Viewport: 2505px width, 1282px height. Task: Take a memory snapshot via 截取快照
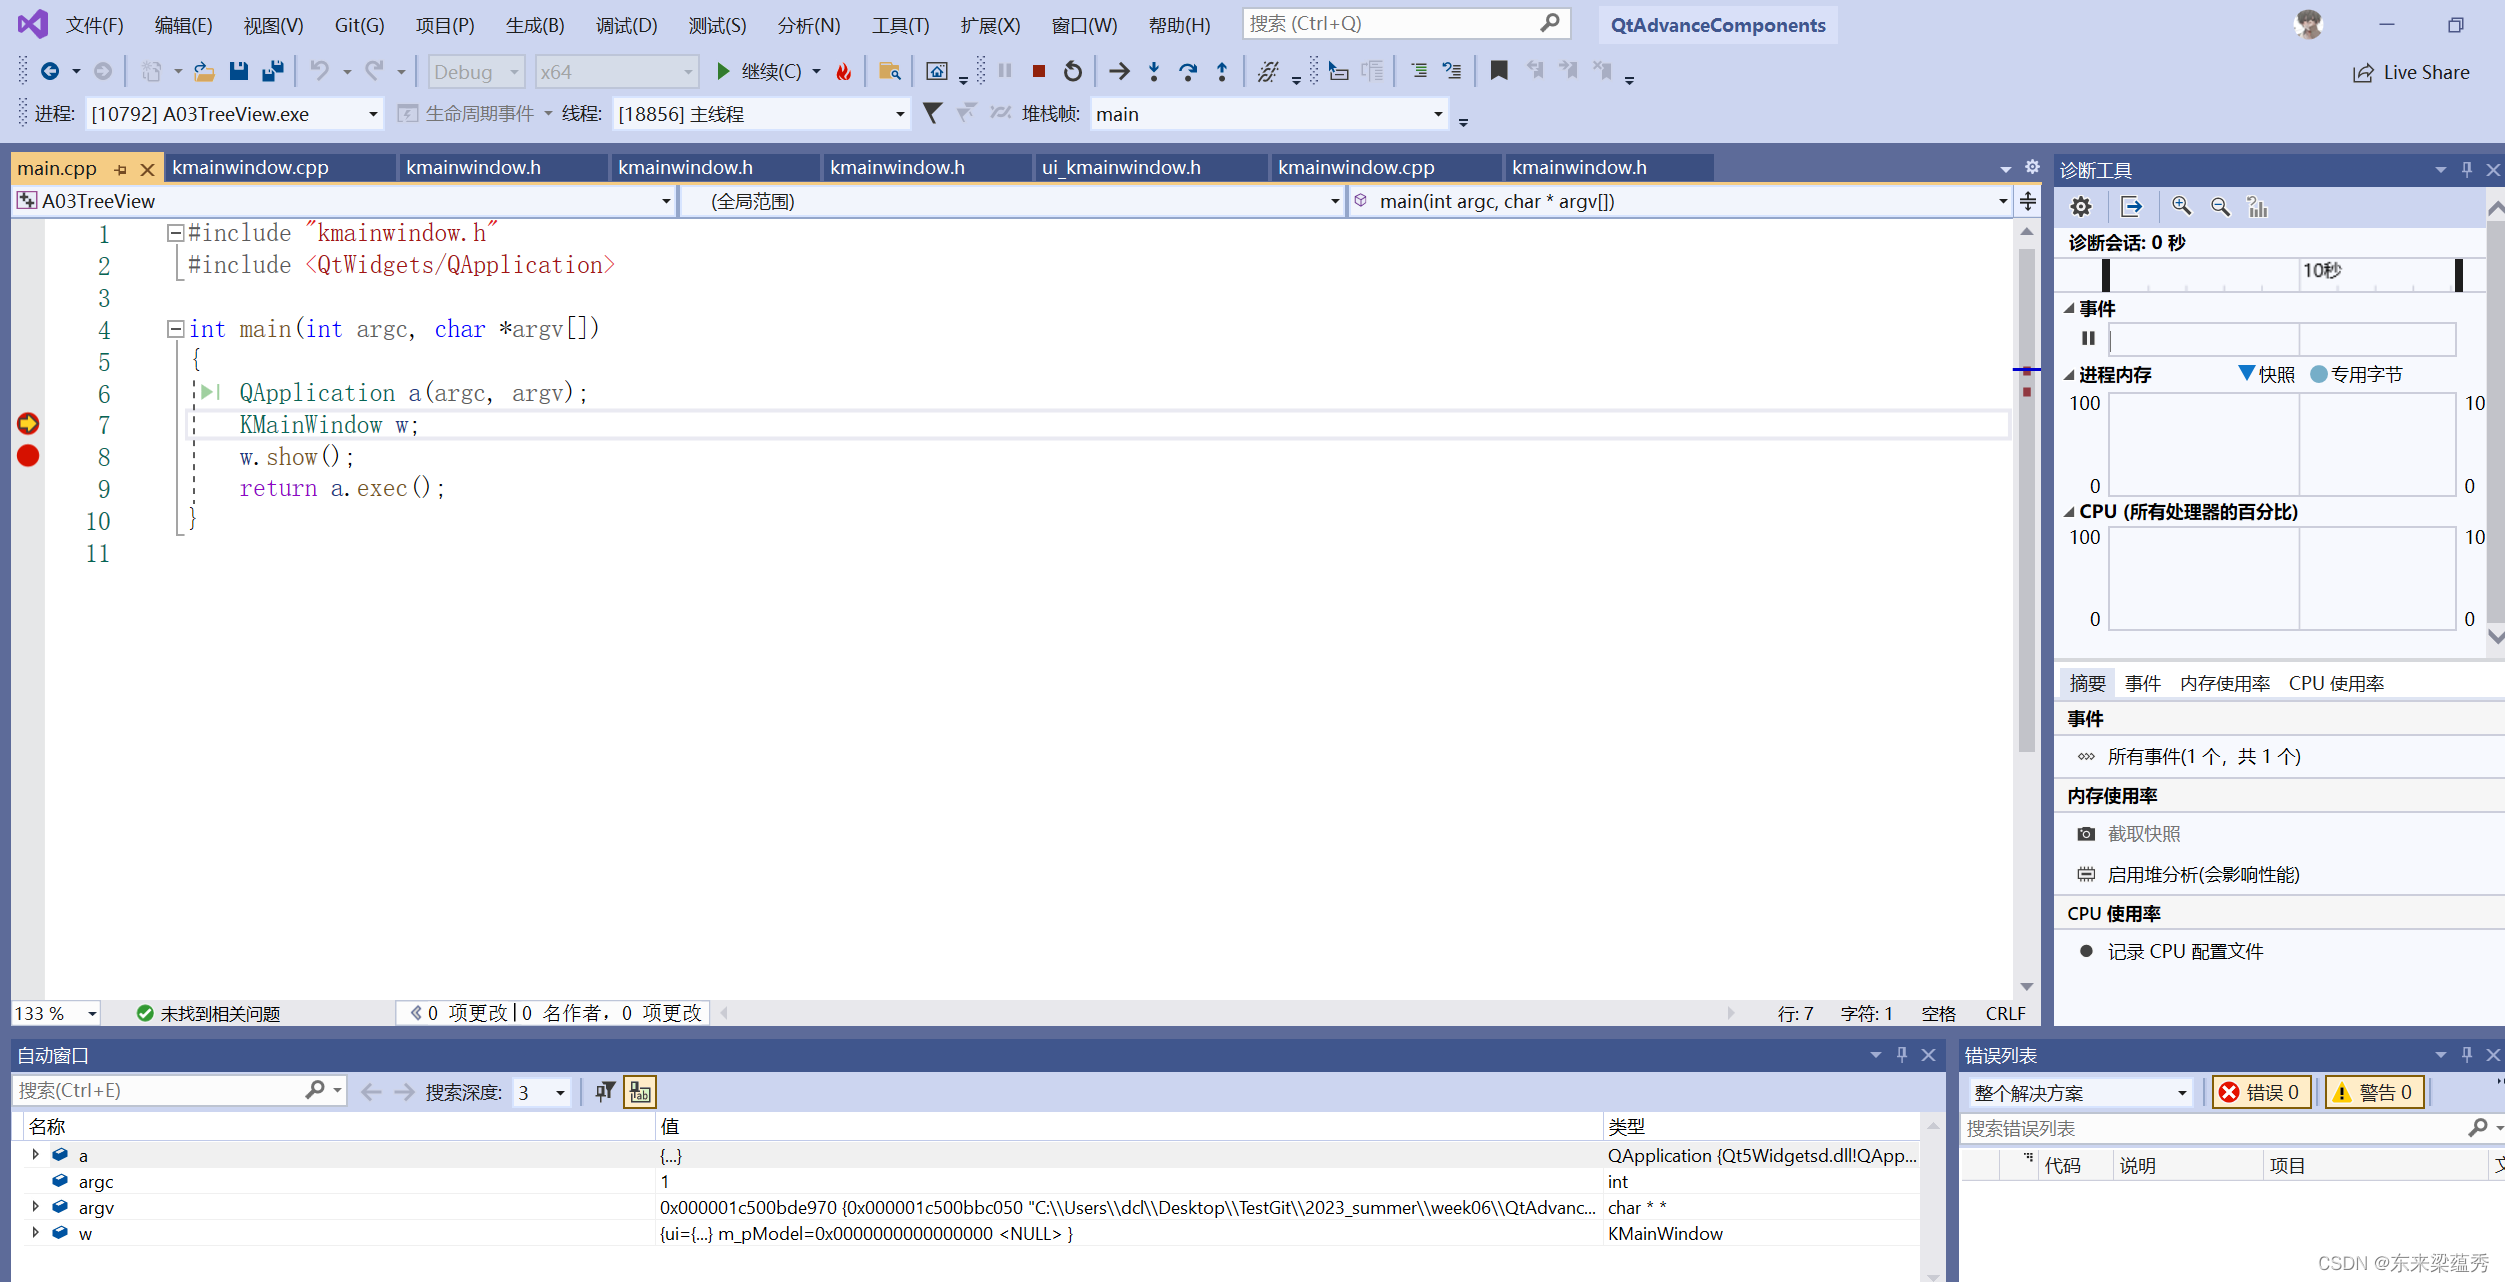[2143, 834]
